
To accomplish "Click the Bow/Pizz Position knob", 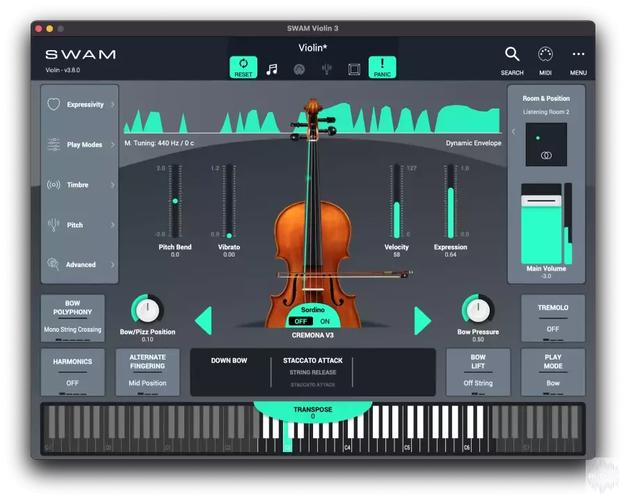I will (x=147, y=310).
